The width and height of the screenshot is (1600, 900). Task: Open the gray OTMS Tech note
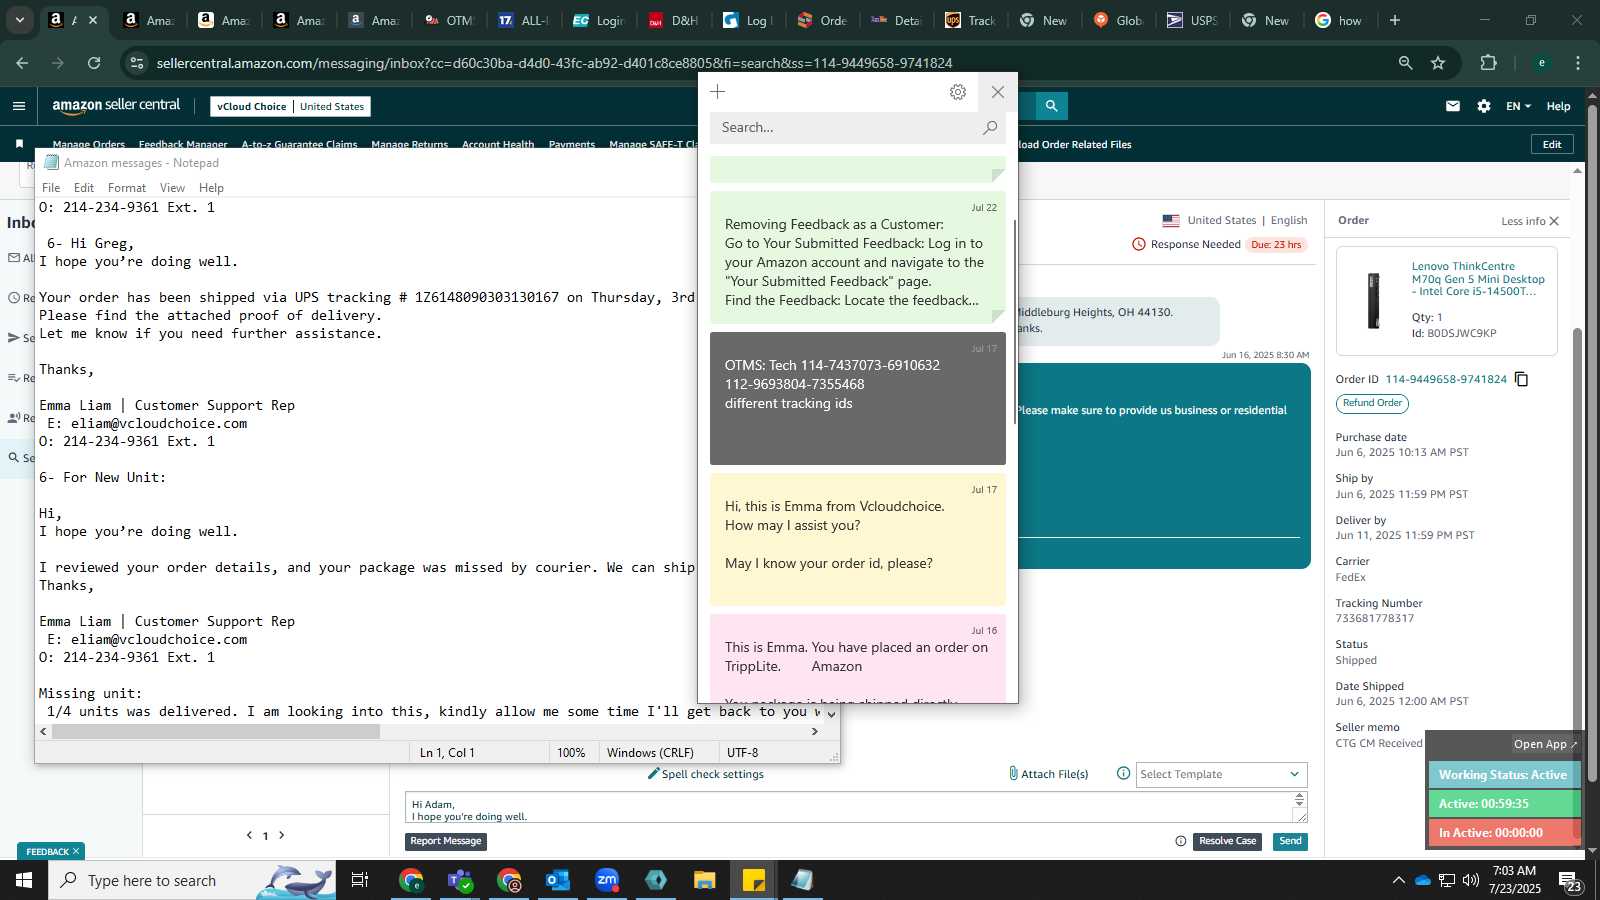tap(858, 398)
